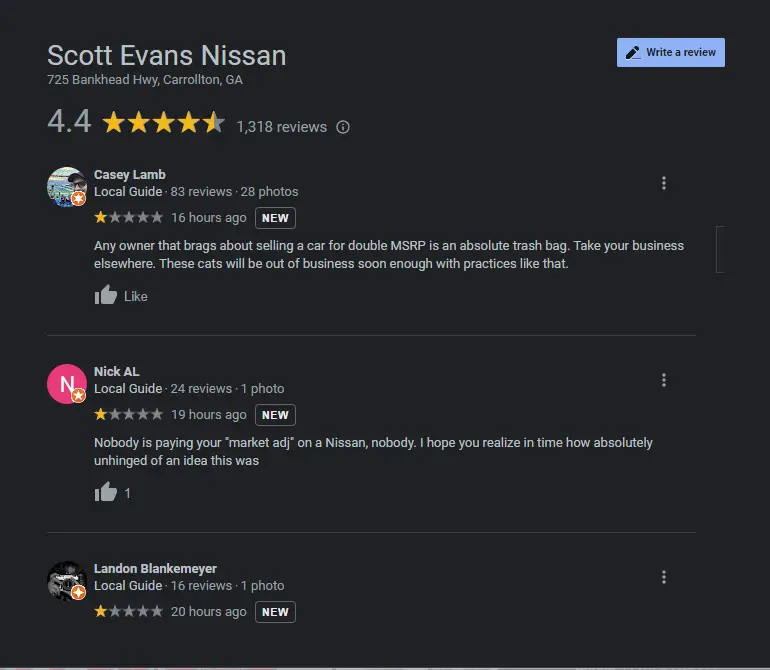This screenshot has height=670, width=770.
Task: Click the Scott Evans Nissan title
Action: [x=167, y=55]
